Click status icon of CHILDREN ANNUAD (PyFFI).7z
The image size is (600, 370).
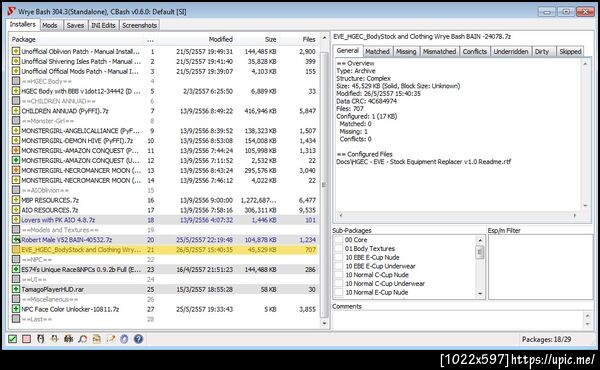(16, 111)
